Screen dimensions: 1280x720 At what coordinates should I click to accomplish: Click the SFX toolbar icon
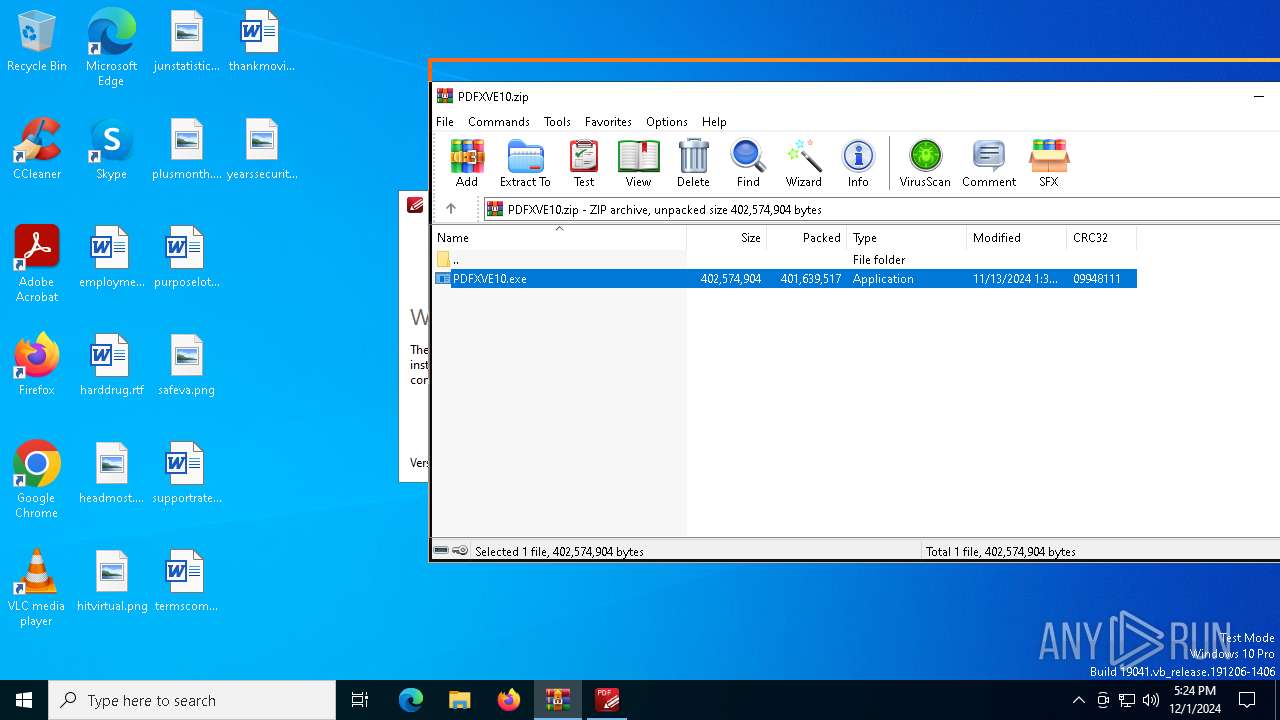1048,163
